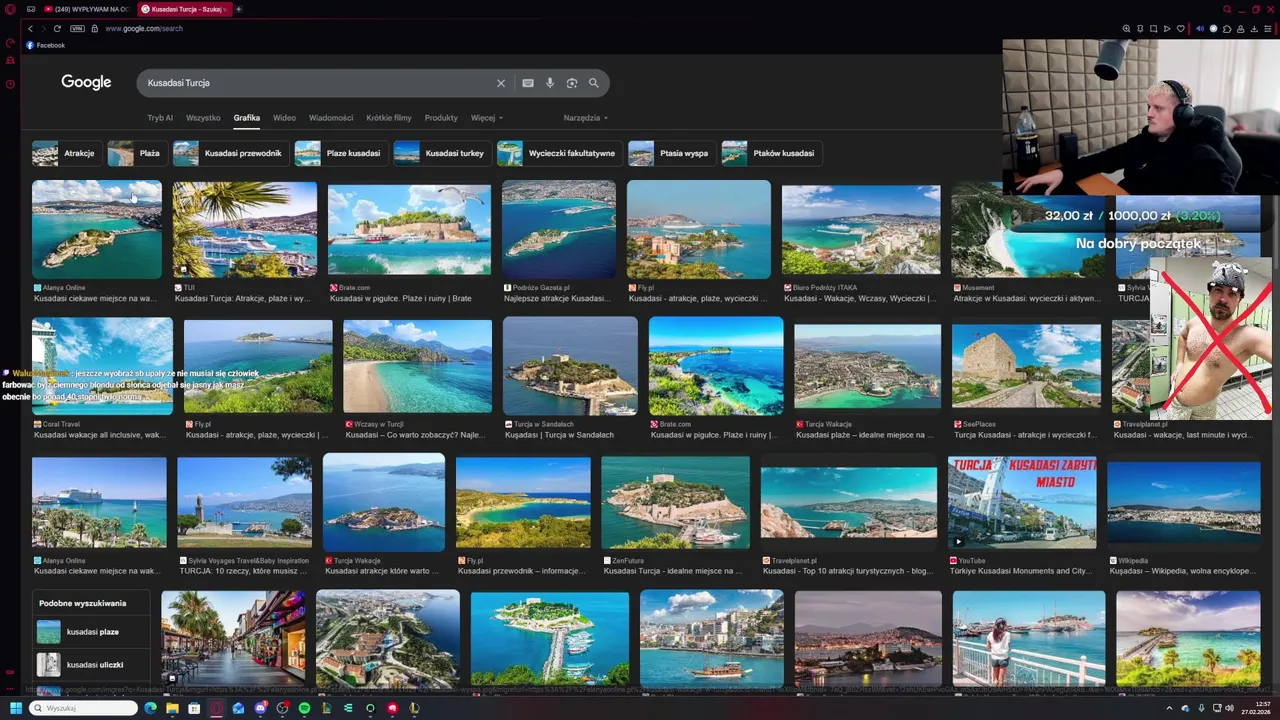Click the Wyszukaj taskbar search box

83,708
